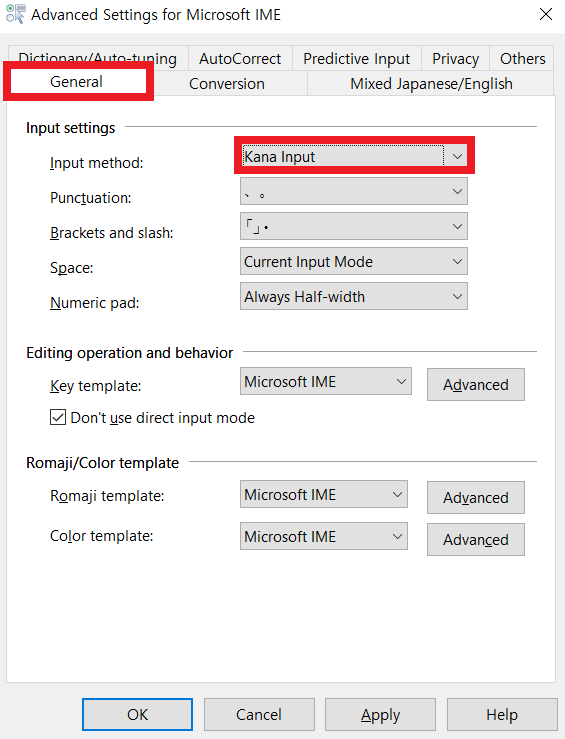Click the Input settings heading

point(71,128)
